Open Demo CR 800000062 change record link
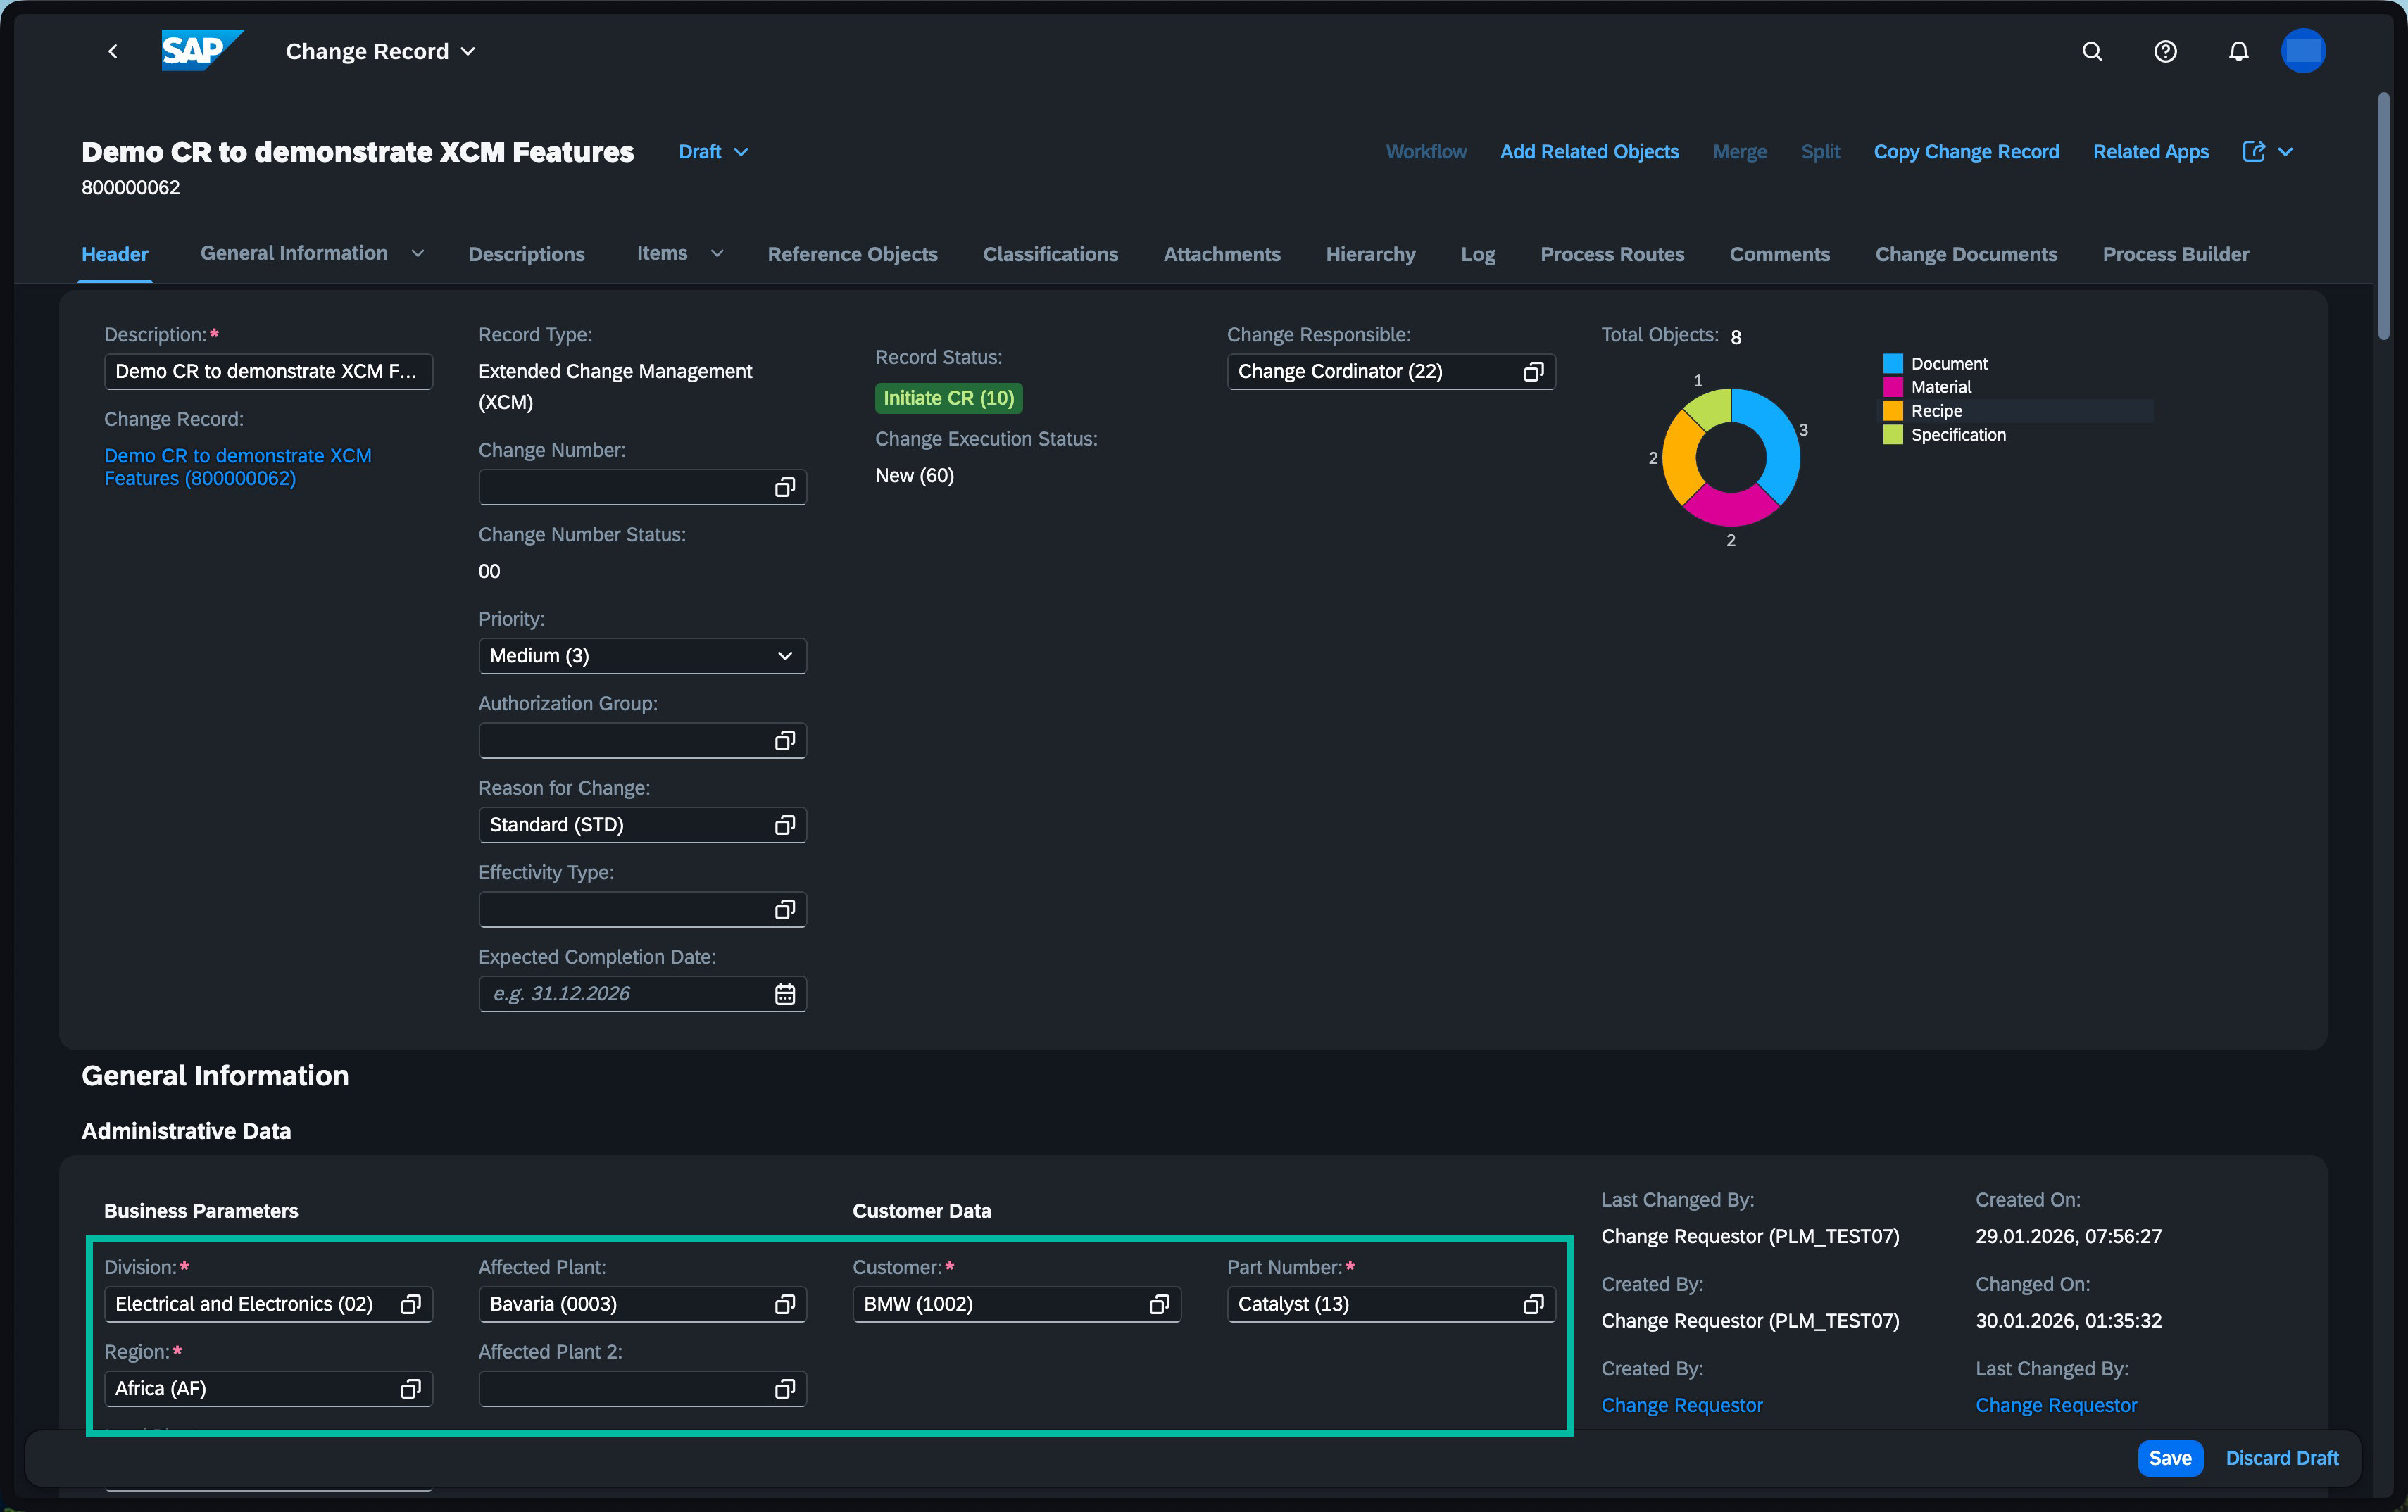The height and width of the screenshot is (1512, 2408). coord(238,467)
